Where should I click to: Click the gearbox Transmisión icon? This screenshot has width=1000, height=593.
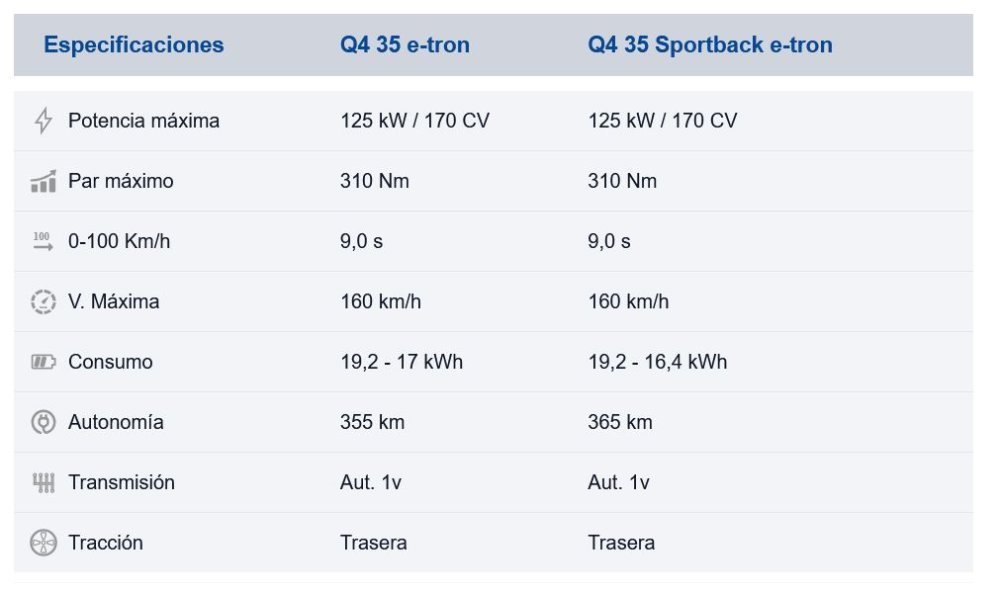43,483
